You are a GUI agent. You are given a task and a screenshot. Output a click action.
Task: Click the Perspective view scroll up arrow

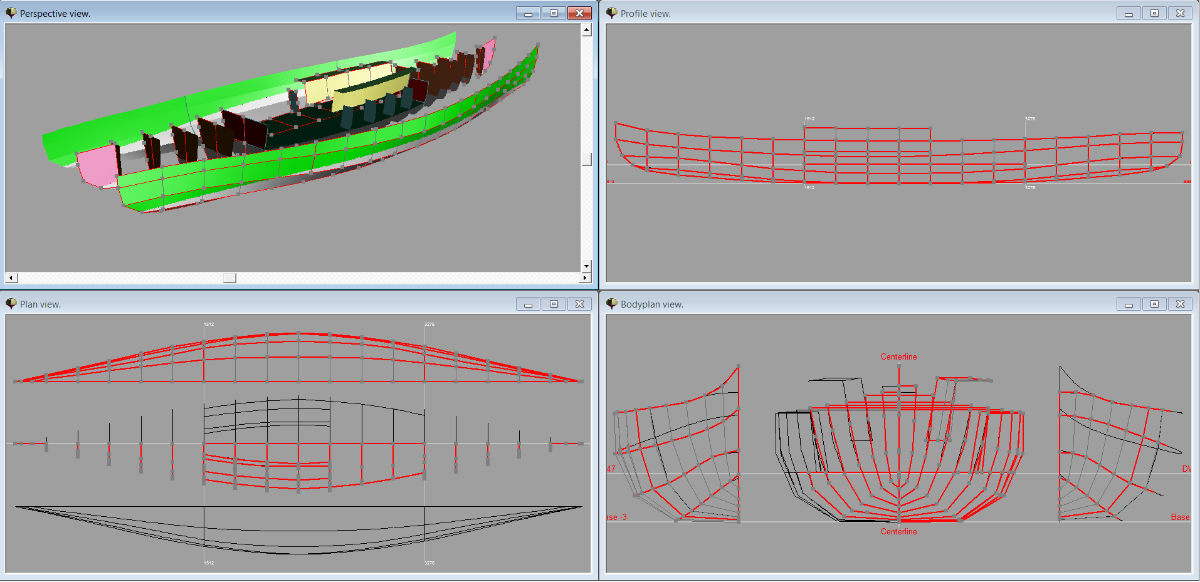click(587, 30)
